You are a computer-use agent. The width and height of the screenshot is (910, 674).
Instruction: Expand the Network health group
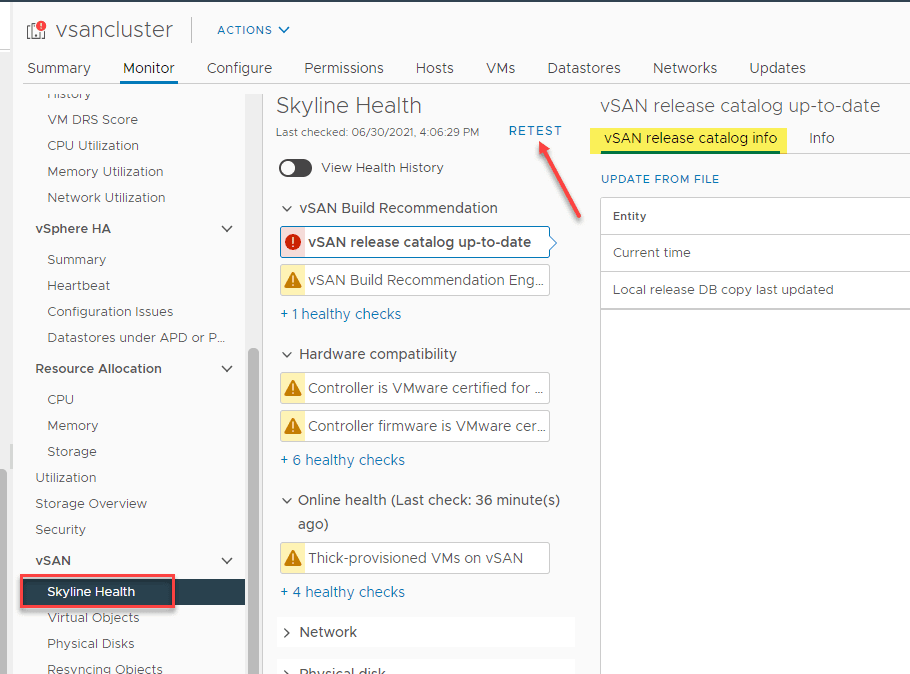pos(287,633)
